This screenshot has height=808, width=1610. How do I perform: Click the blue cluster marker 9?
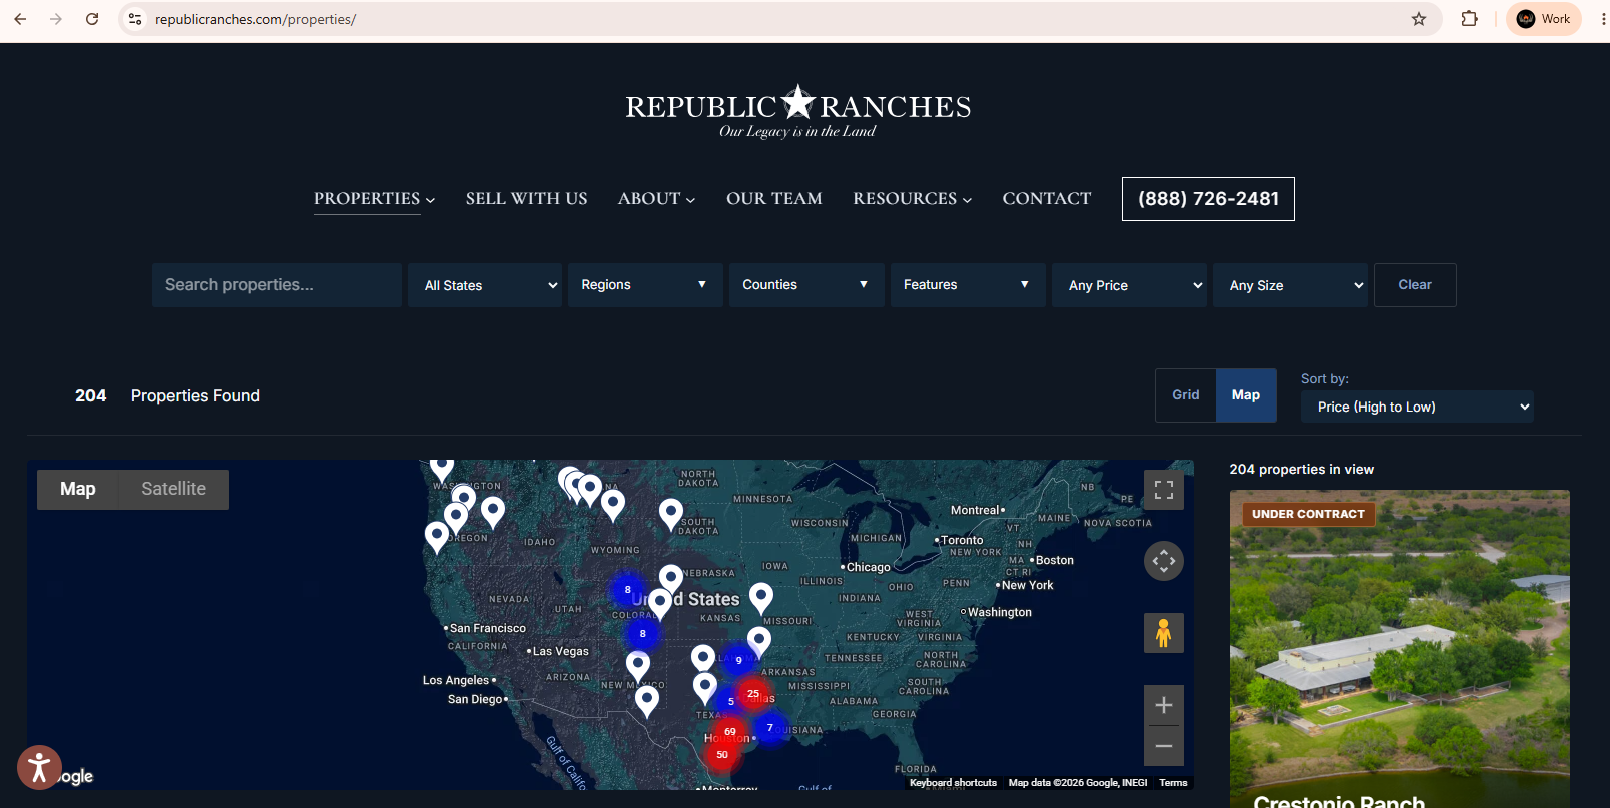(x=739, y=660)
